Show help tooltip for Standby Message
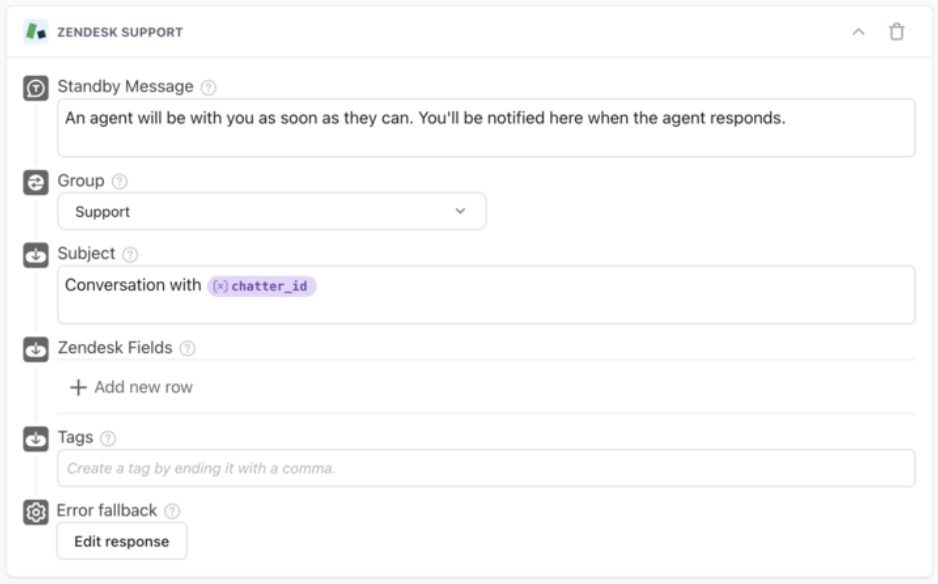 pos(208,88)
